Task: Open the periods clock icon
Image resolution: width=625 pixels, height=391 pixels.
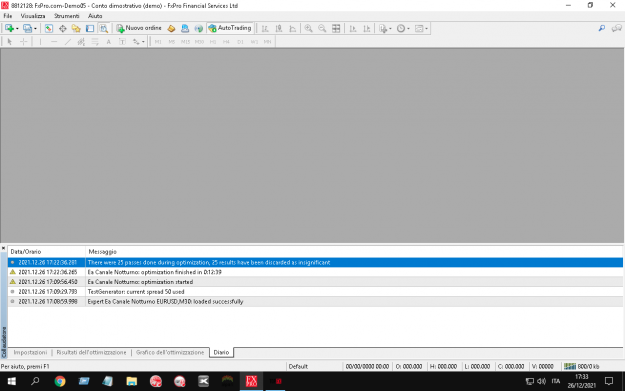Action: pyautogui.click(x=401, y=28)
